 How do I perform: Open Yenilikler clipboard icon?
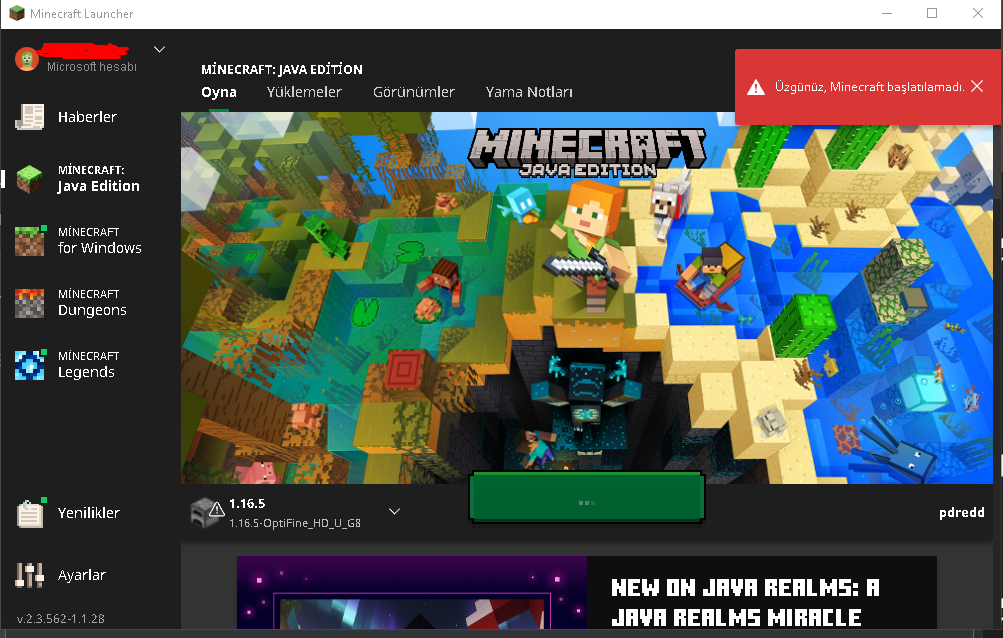coord(30,513)
